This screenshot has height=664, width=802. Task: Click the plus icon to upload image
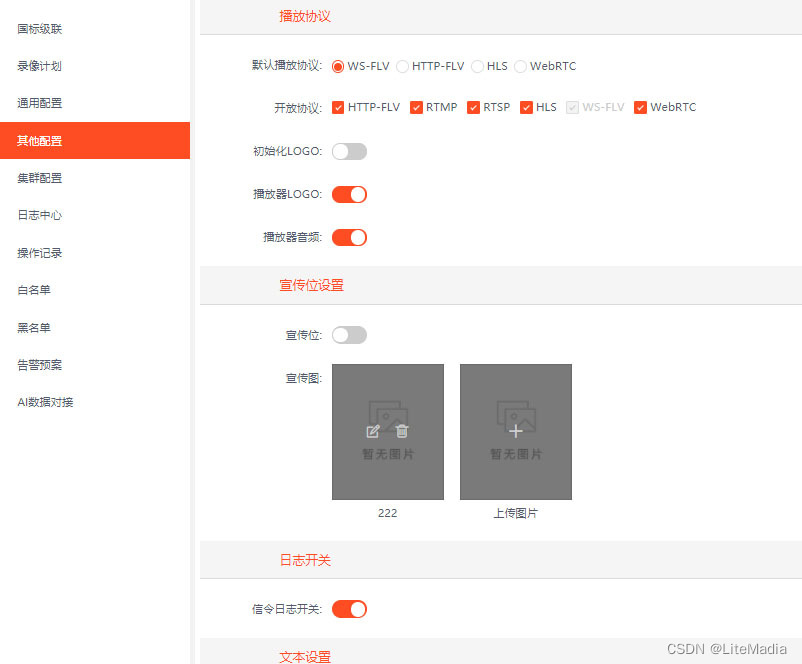point(516,431)
